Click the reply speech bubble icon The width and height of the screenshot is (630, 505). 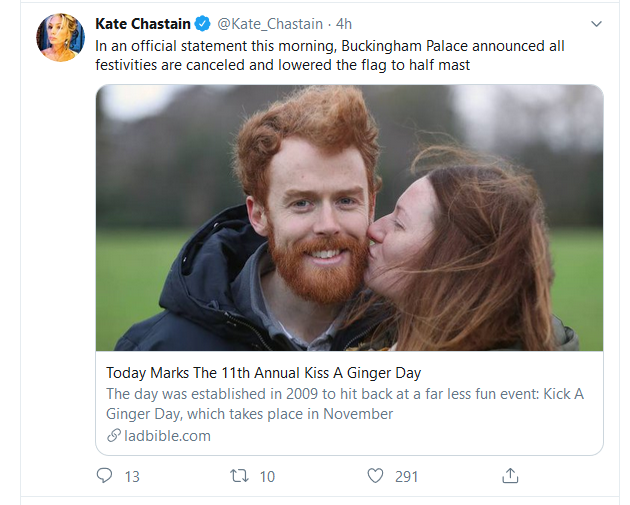coord(105,476)
